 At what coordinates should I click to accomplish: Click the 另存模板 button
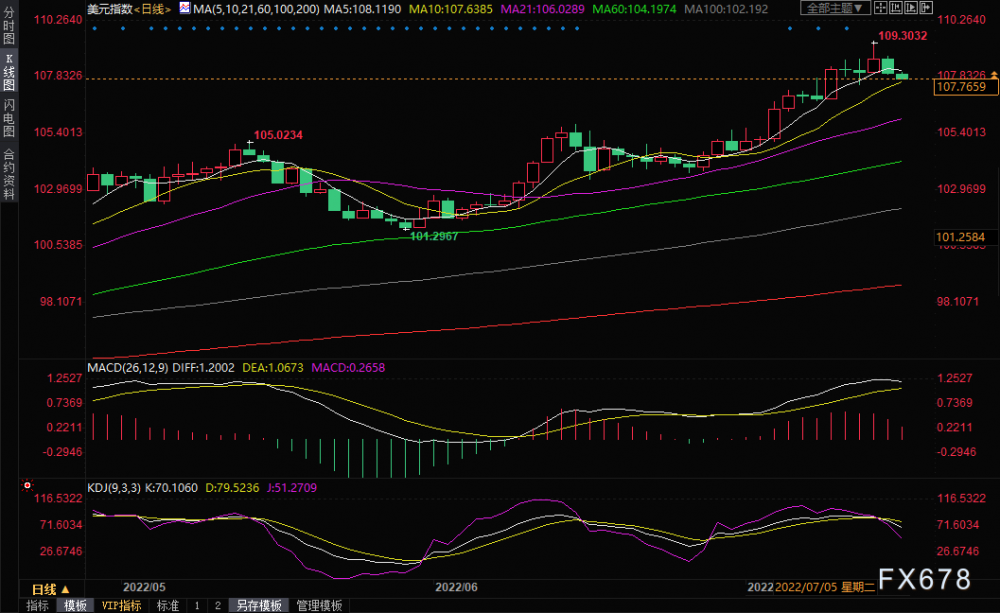click(259, 605)
